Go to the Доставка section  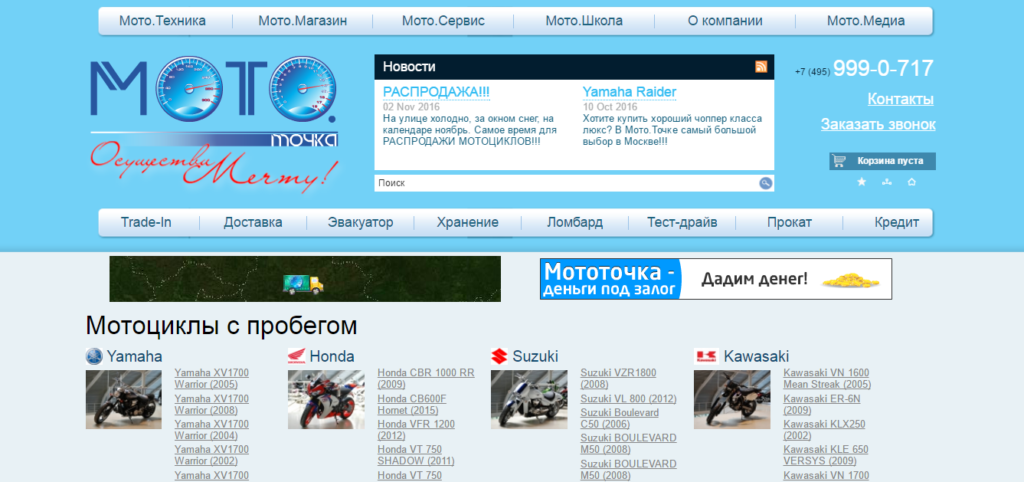tap(253, 222)
